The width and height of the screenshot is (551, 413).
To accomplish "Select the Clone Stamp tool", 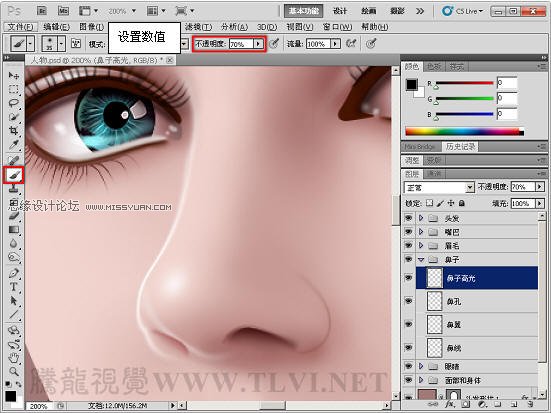I will 14,189.
